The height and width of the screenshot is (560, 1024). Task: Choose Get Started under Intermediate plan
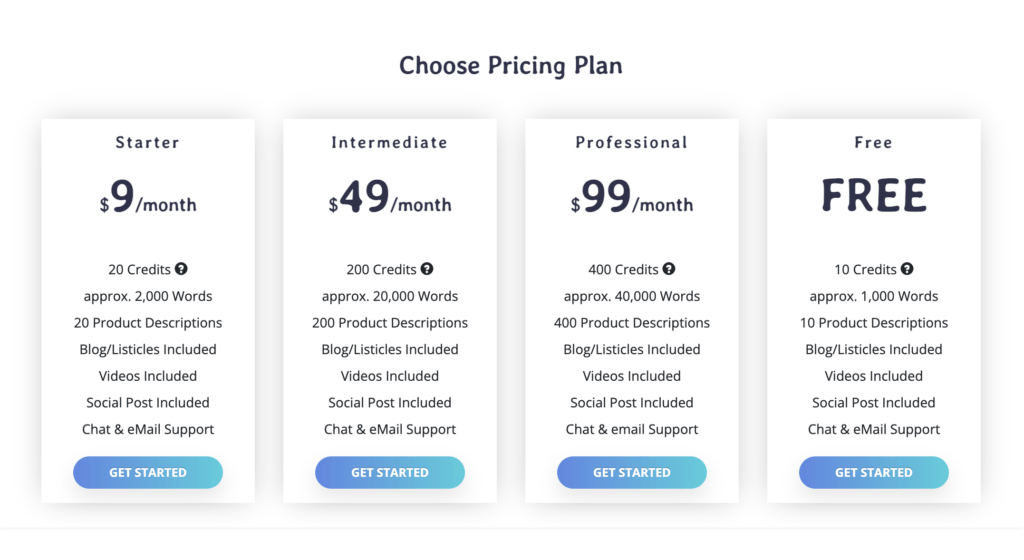pos(390,473)
